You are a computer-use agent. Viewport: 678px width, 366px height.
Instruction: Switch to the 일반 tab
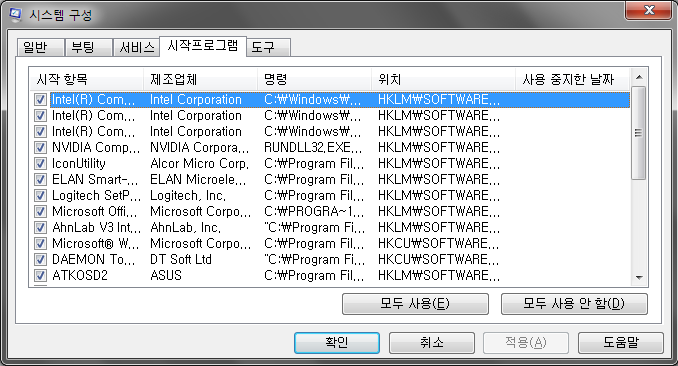click(40, 47)
